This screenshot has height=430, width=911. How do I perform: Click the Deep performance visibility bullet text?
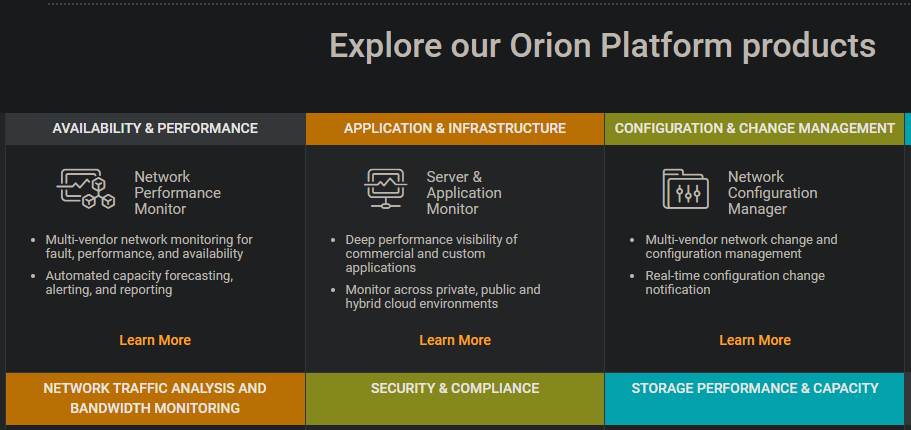pyautogui.click(x=431, y=253)
